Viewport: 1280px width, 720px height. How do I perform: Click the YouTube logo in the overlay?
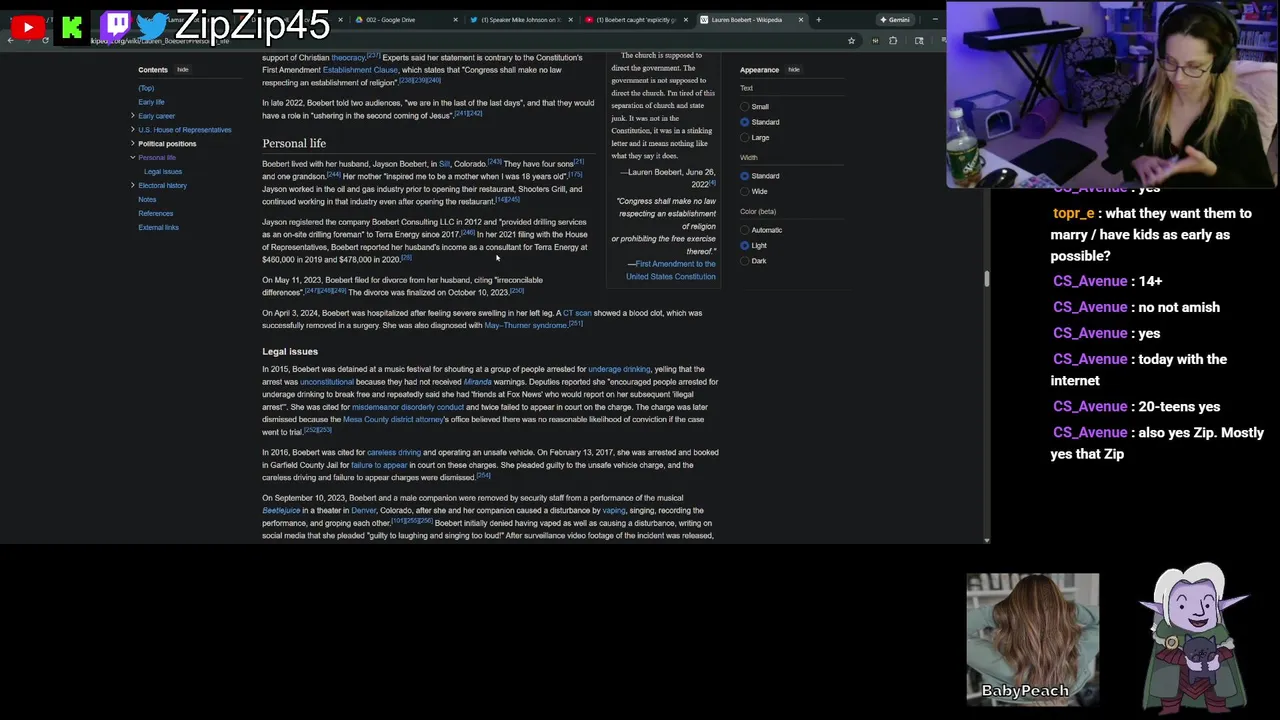[x=27, y=27]
